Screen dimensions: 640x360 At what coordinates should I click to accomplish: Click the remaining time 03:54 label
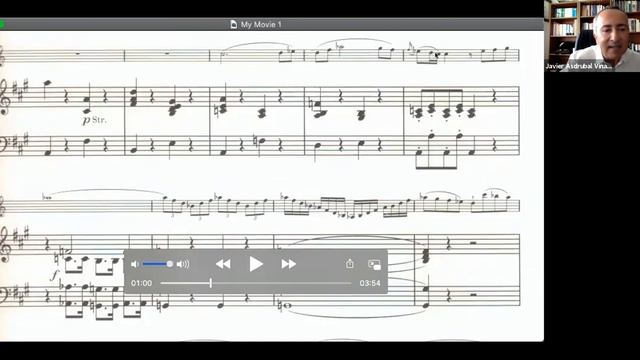coord(370,283)
